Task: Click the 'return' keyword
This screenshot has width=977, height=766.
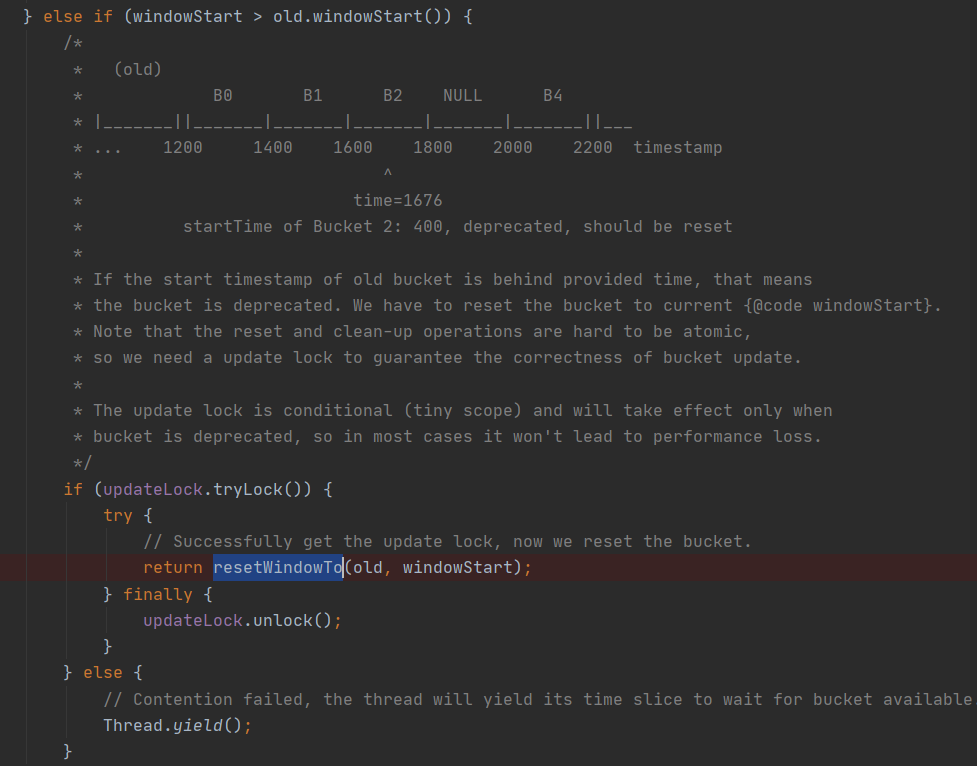Action: pos(173,567)
